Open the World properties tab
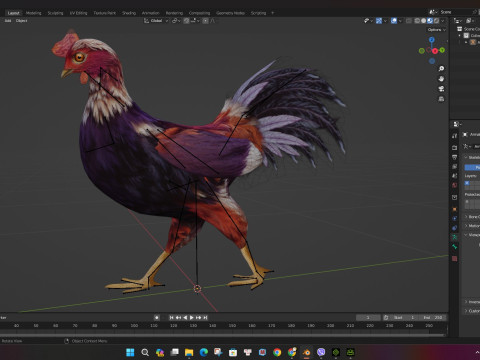This screenshot has width=480, height=360. click(x=454, y=185)
